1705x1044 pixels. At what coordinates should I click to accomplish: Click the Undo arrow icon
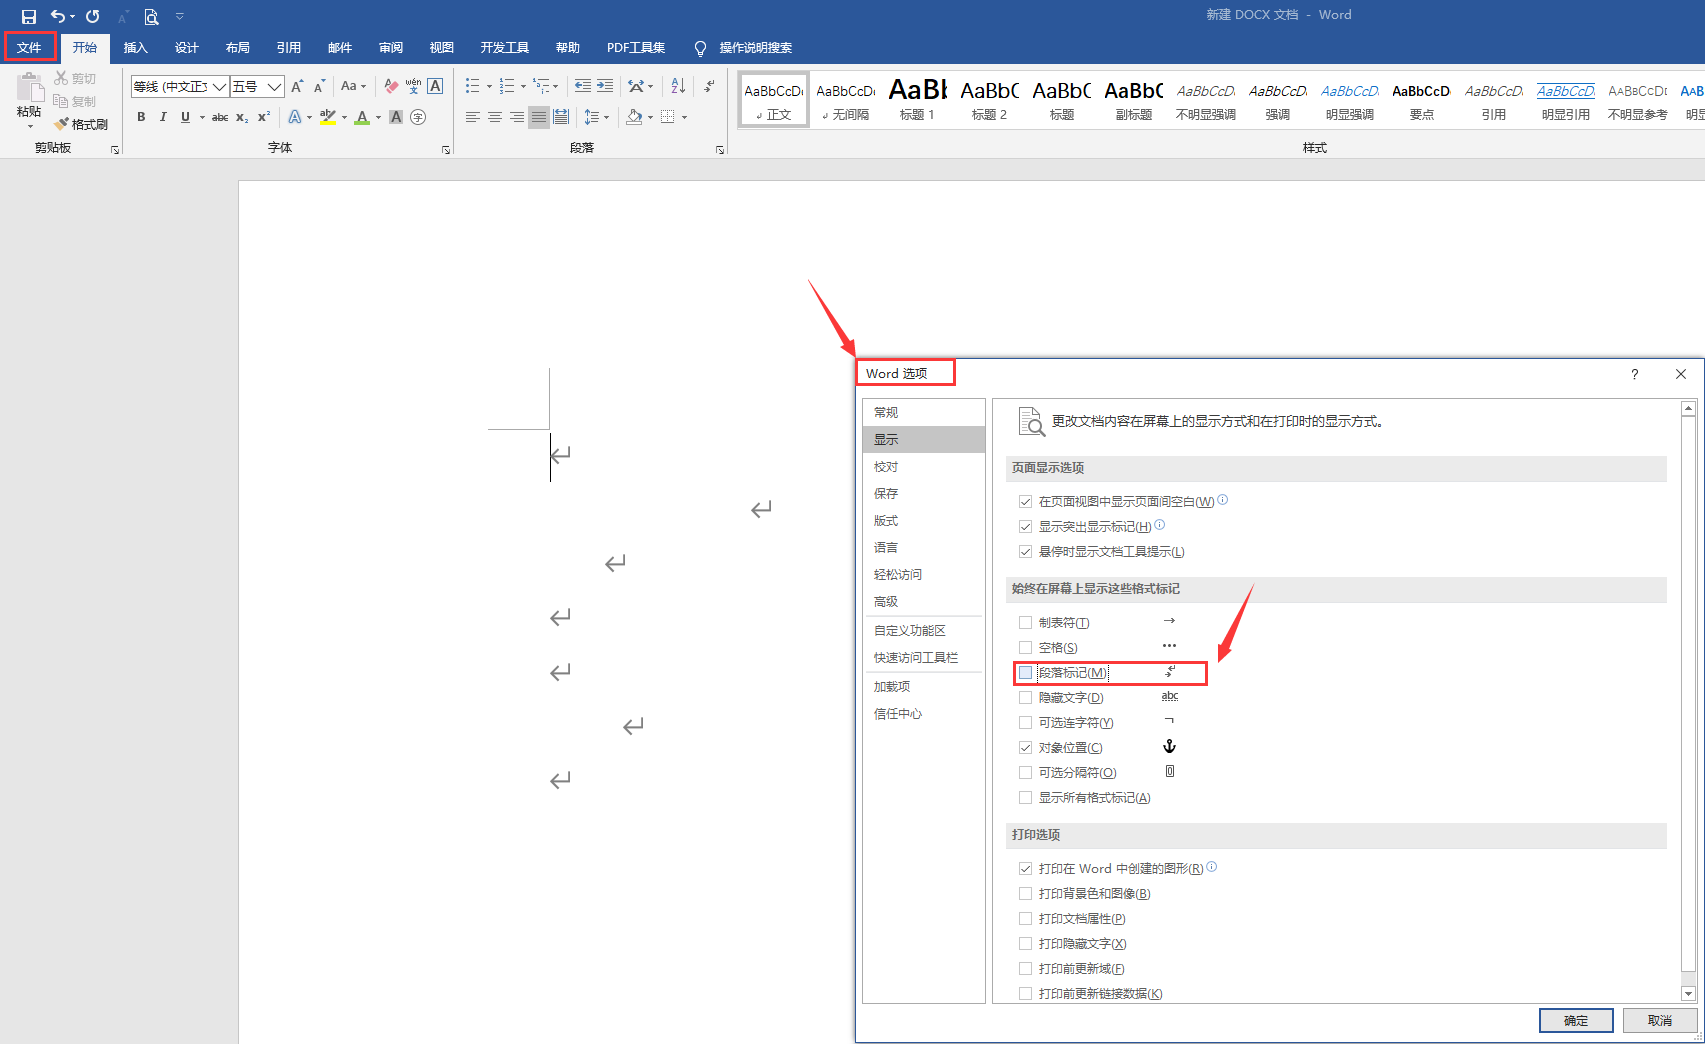tap(58, 16)
